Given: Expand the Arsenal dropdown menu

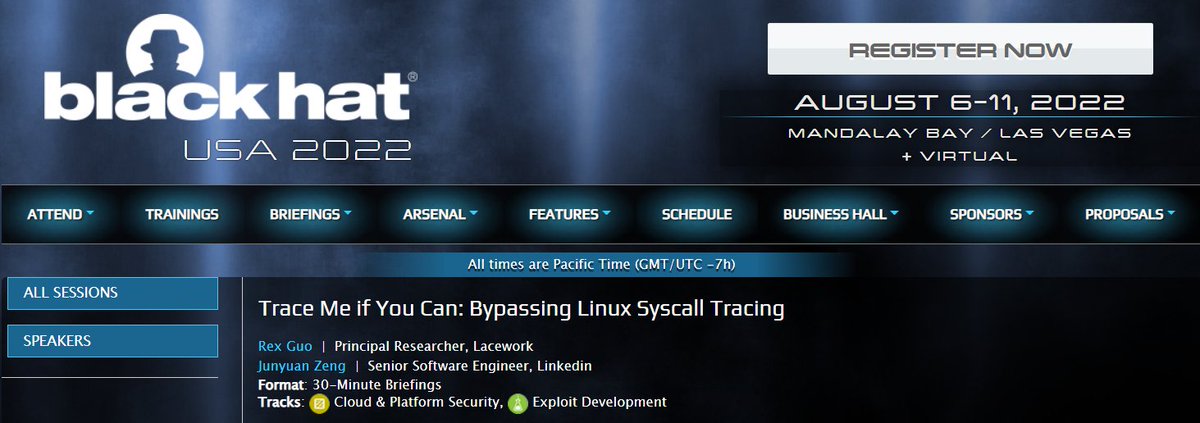Looking at the screenshot, I should tap(440, 214).
